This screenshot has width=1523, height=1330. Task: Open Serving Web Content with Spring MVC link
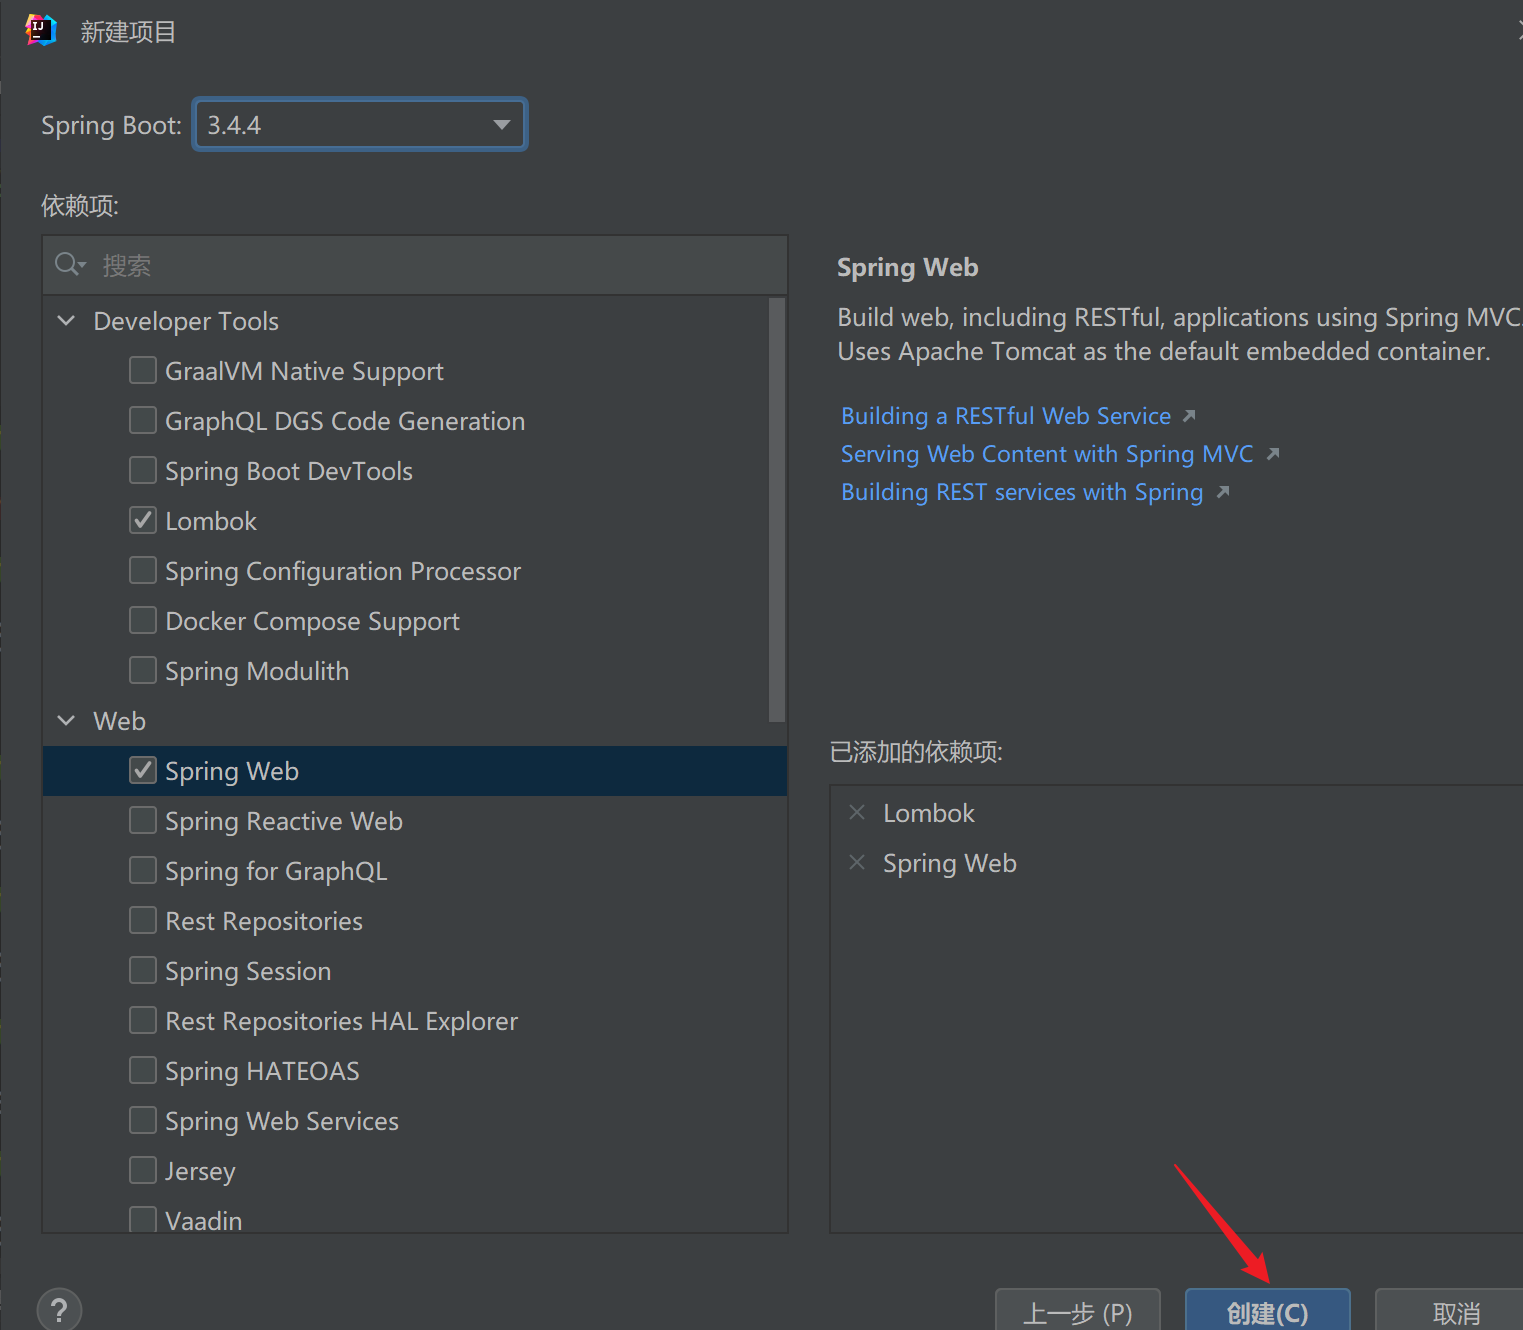(x=1047, y=454)
